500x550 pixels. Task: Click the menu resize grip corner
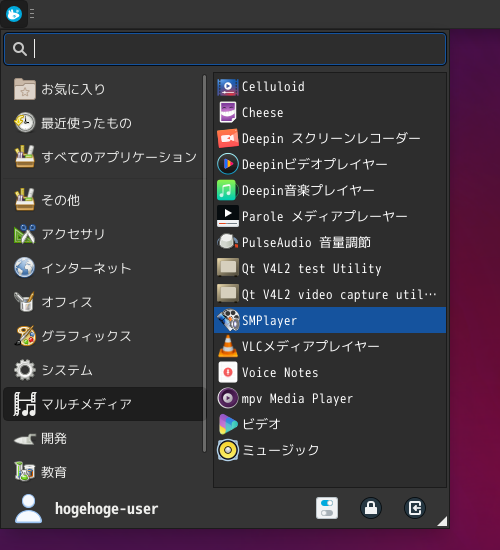coord(442,521)
